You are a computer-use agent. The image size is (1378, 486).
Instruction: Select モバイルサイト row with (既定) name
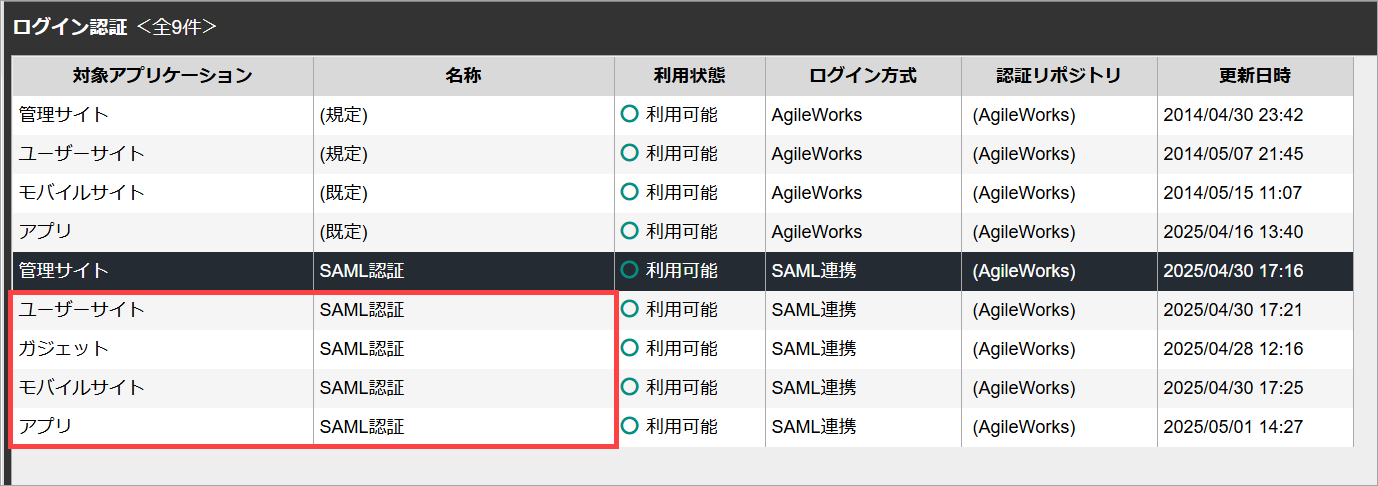pos(682,193)
